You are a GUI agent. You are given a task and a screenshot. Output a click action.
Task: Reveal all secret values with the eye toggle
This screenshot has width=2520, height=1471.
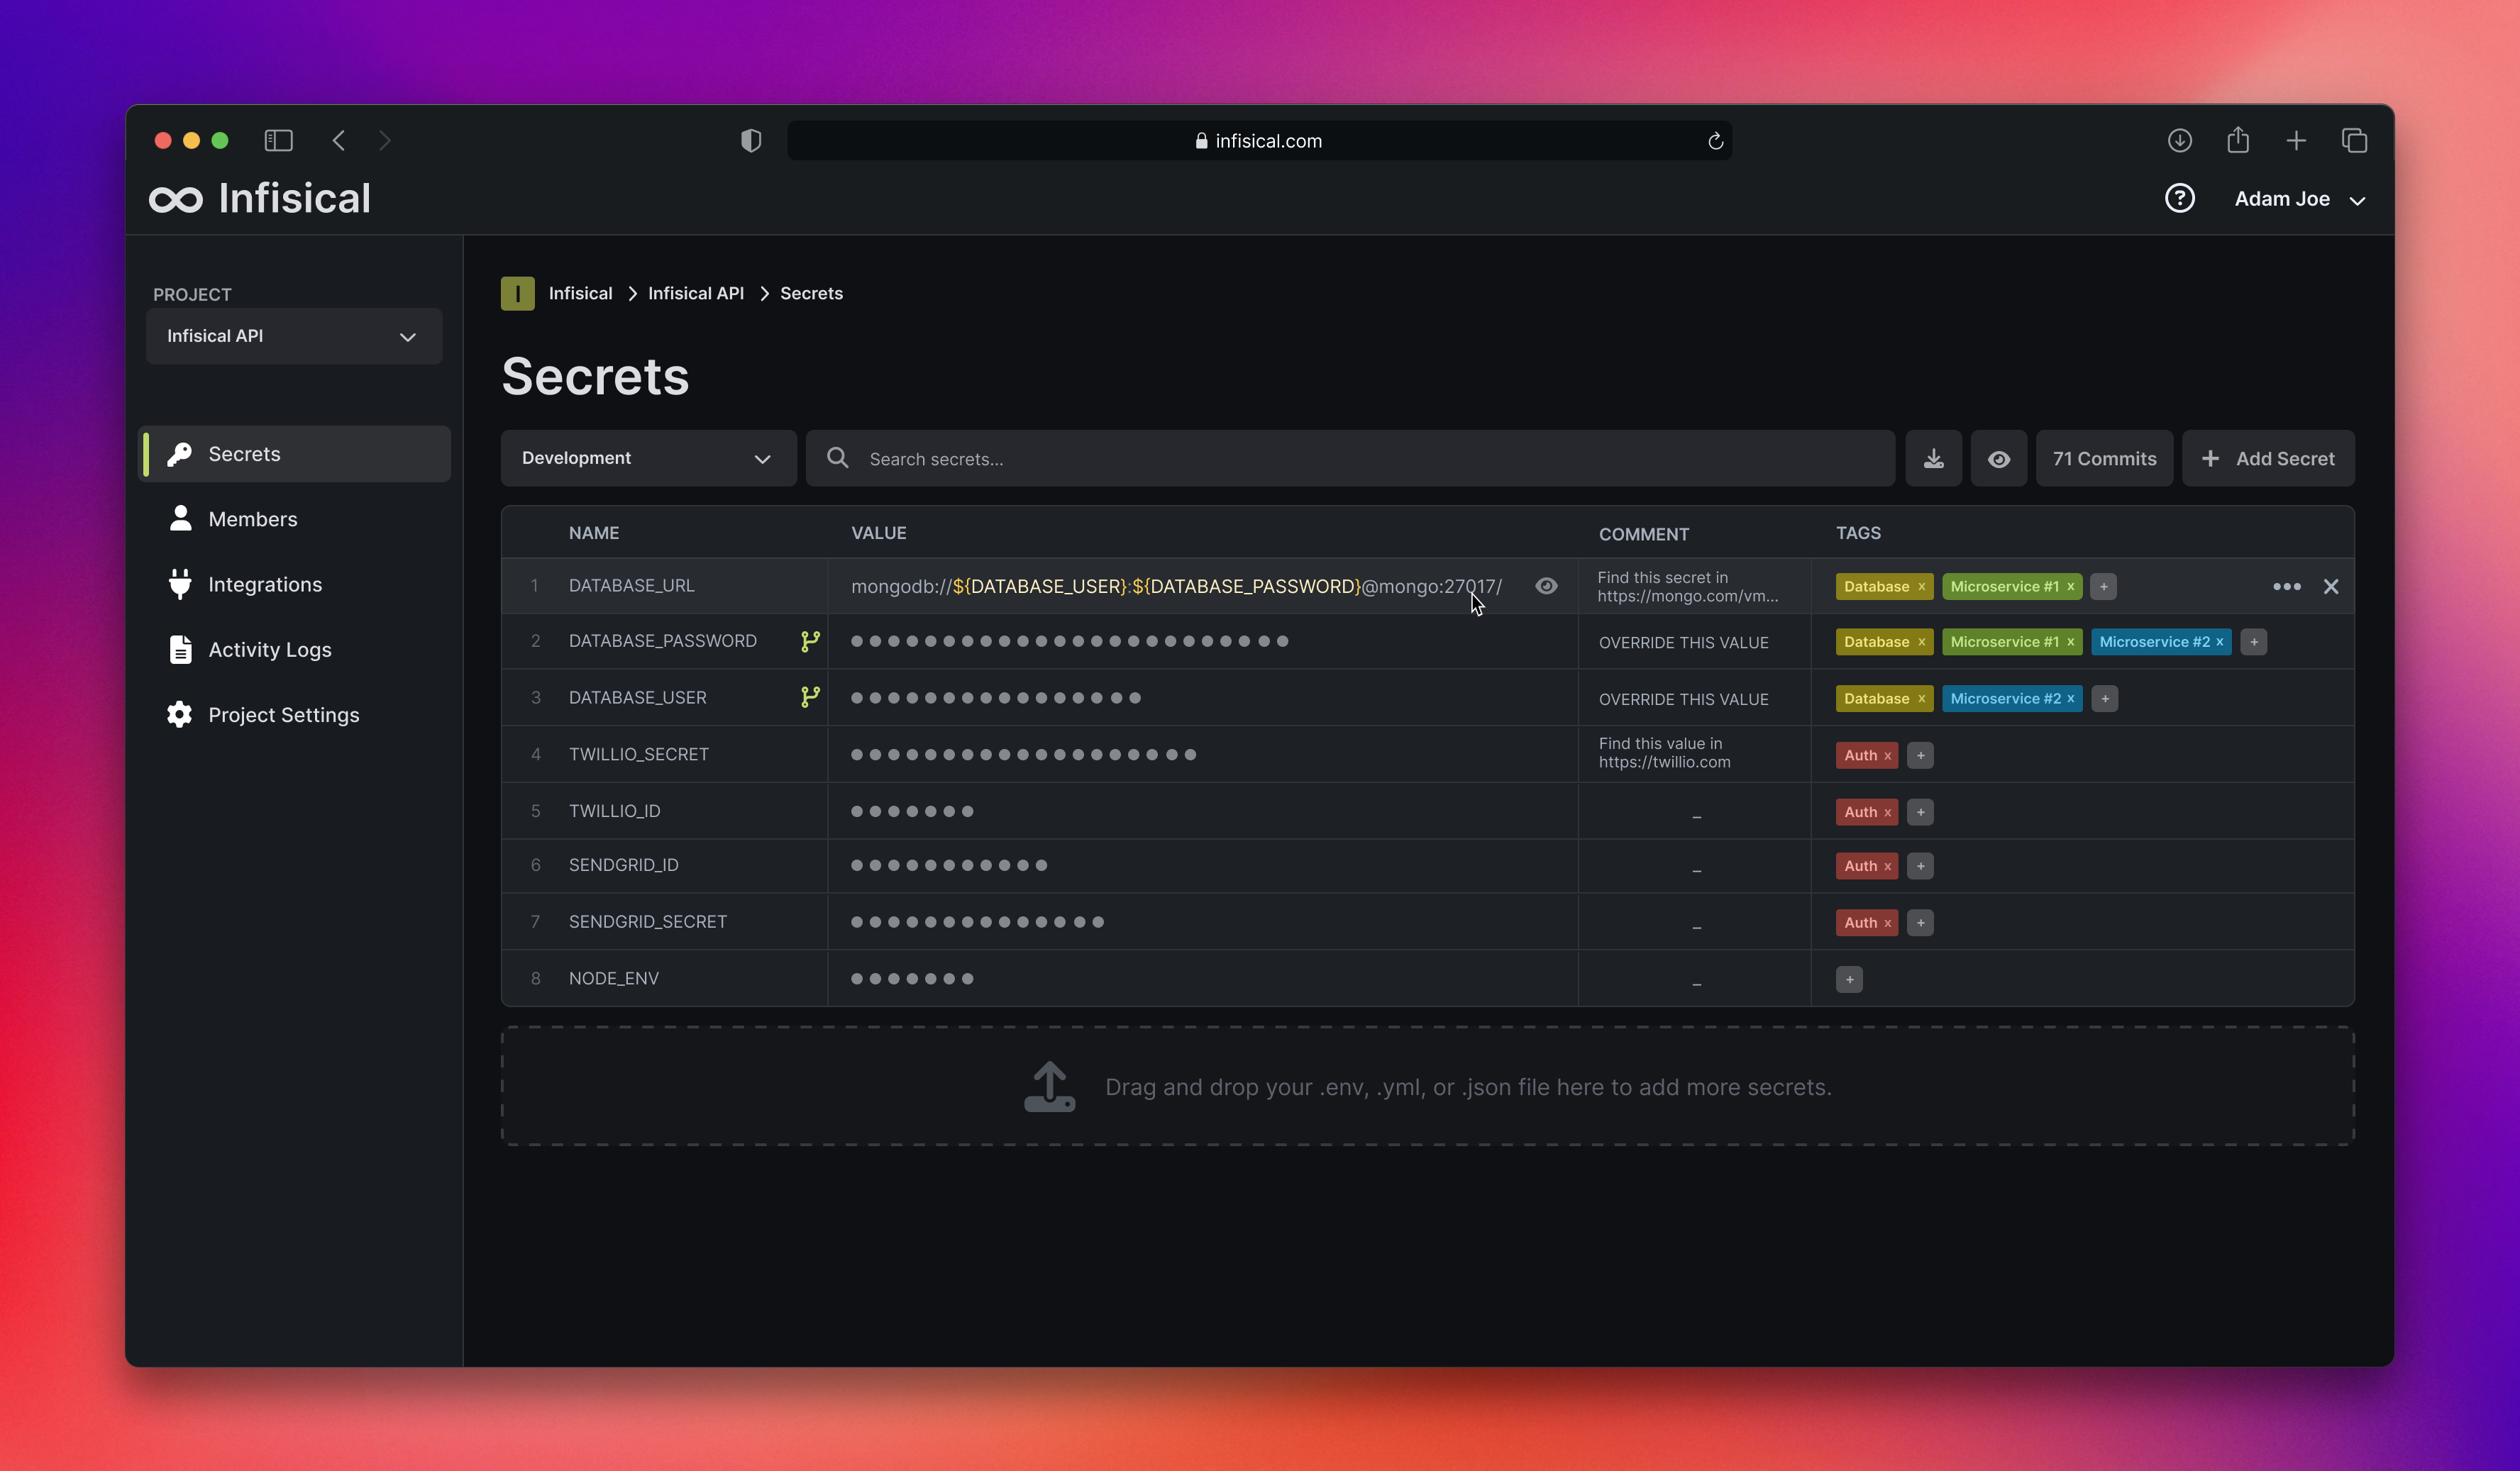pos(1999,458)
